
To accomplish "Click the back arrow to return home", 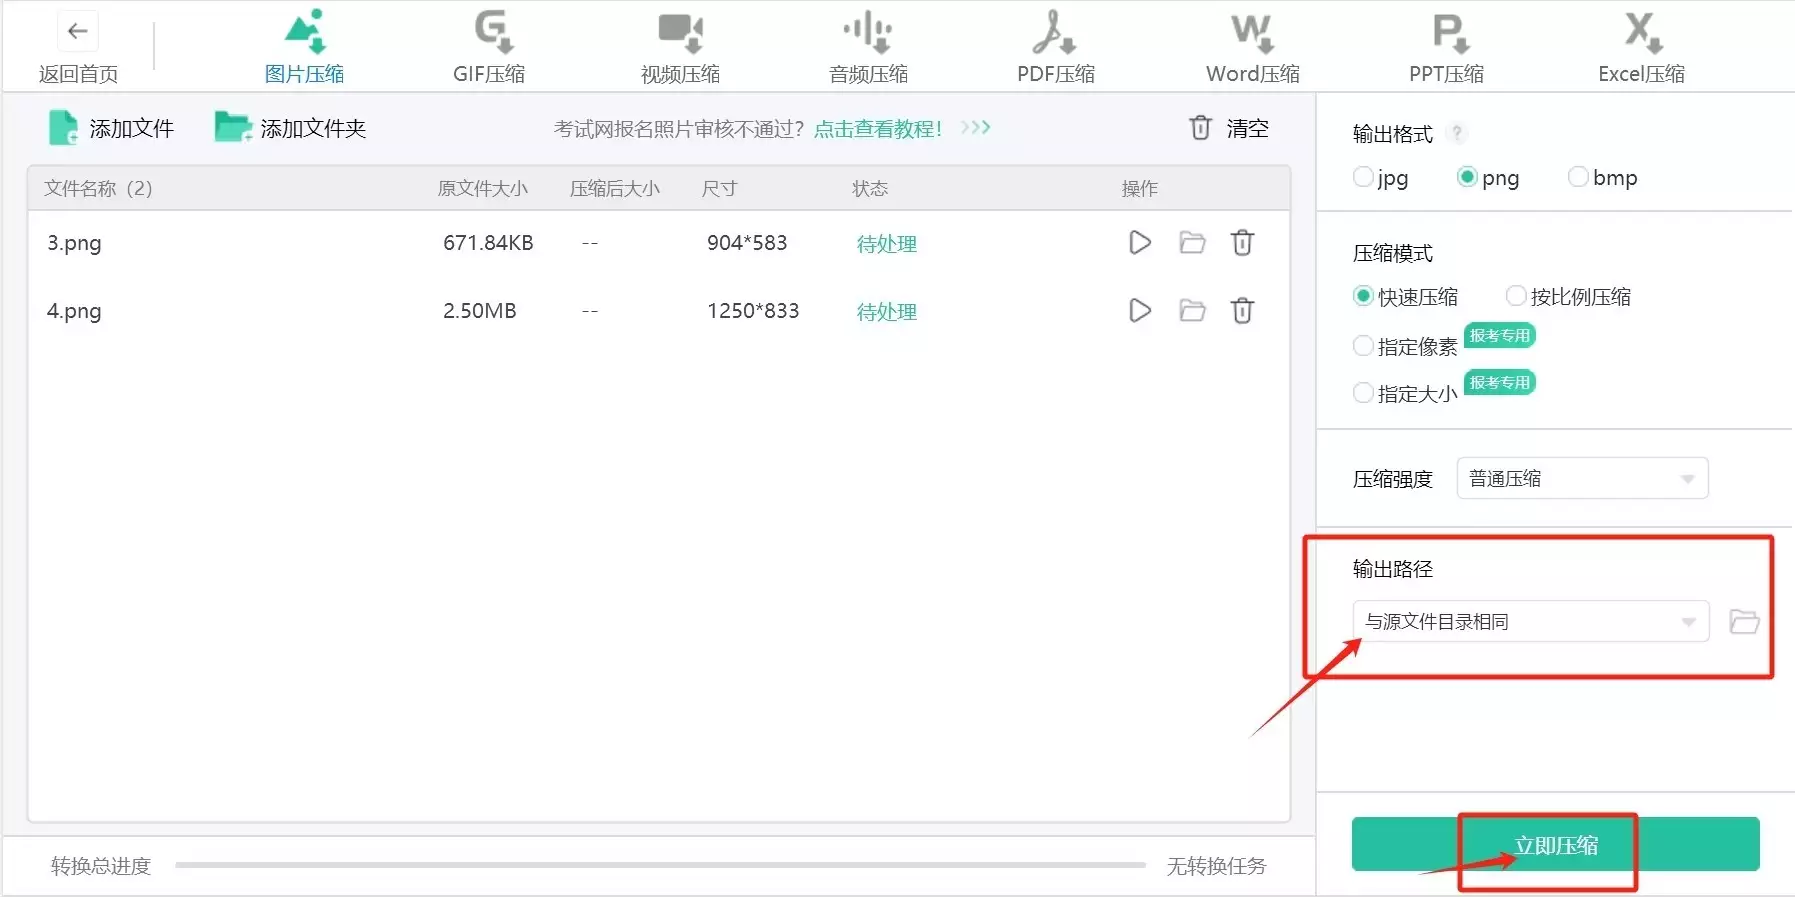I will 77,32.
